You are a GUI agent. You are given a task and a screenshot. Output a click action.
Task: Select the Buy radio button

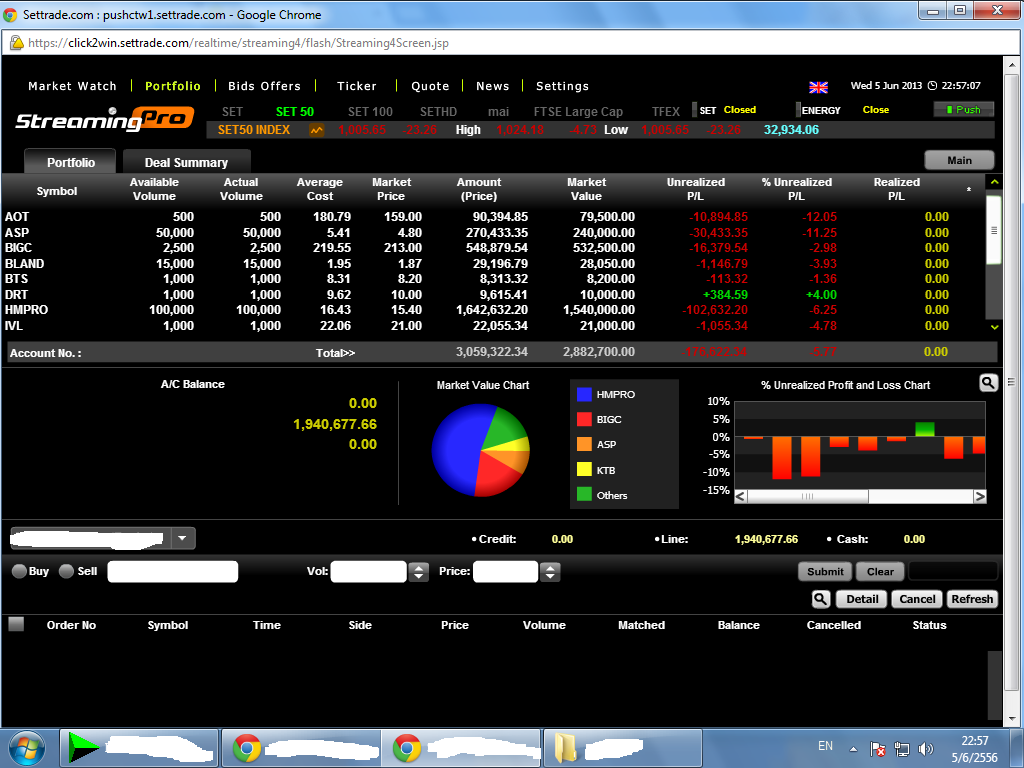click(x=19, y=571)
